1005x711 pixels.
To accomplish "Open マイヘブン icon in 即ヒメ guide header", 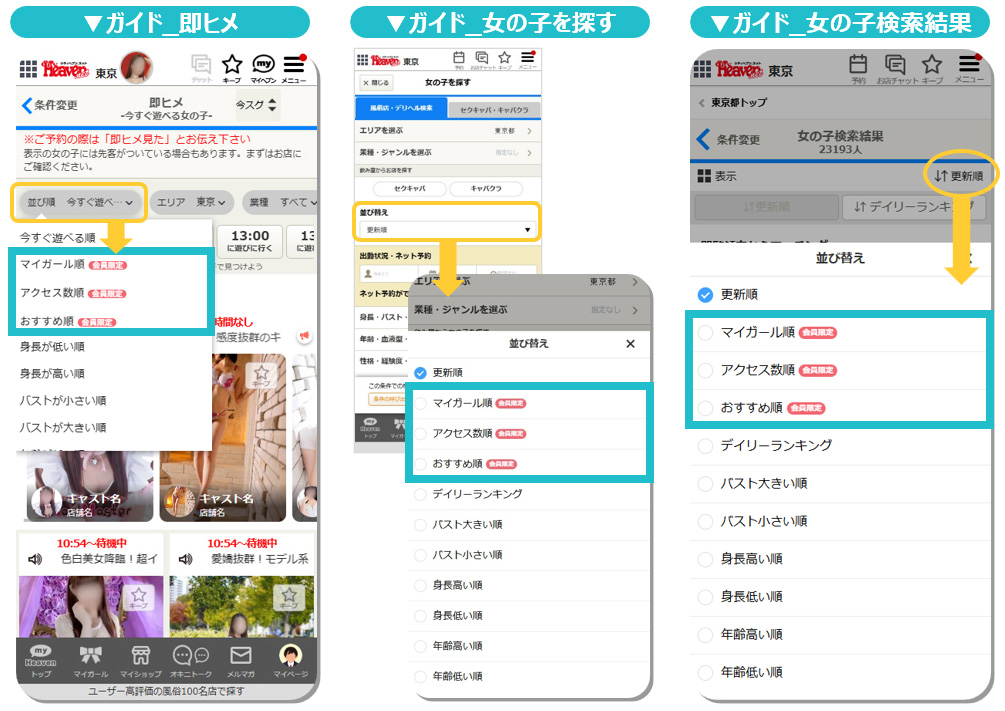I will click(x=264, y=68).
